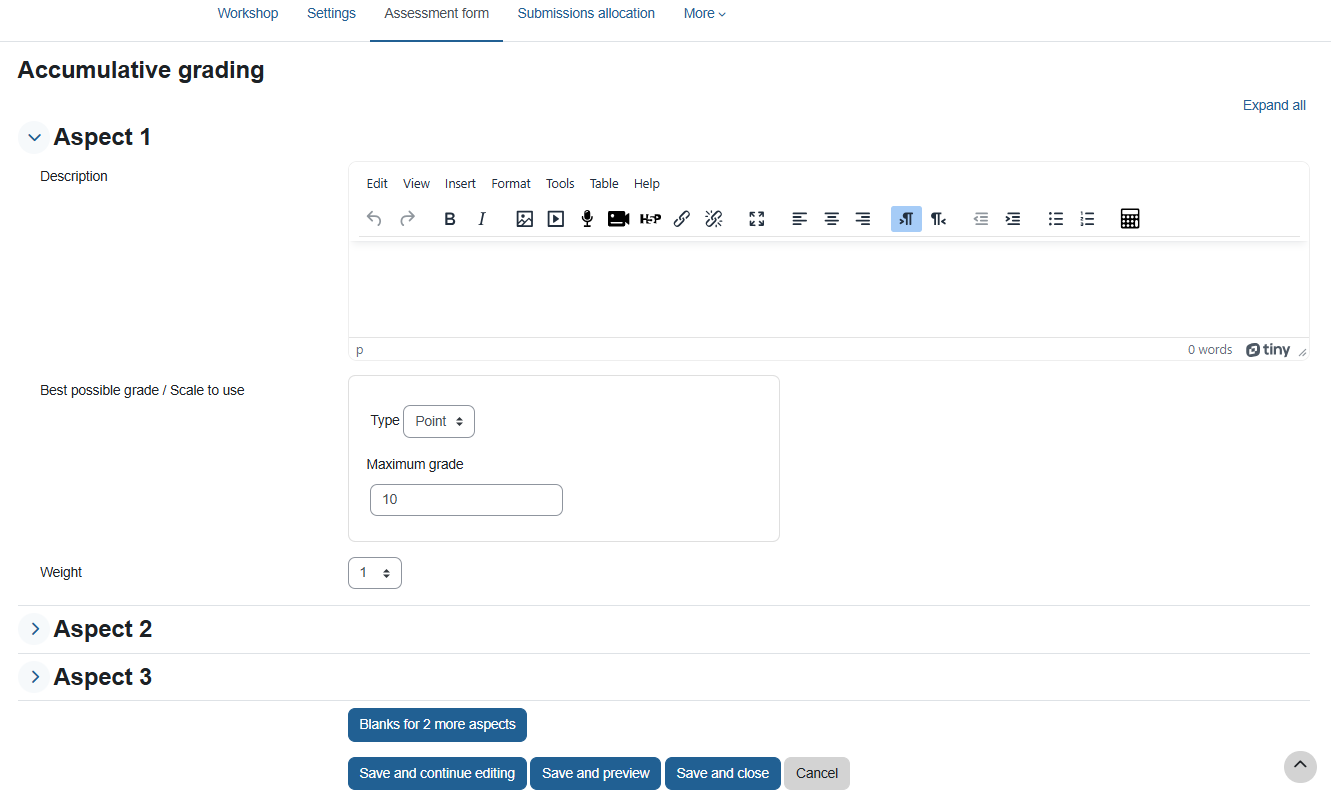Open the More navigation dropdown
This screenshot has height=803, width=1332.
coord(705,14)
